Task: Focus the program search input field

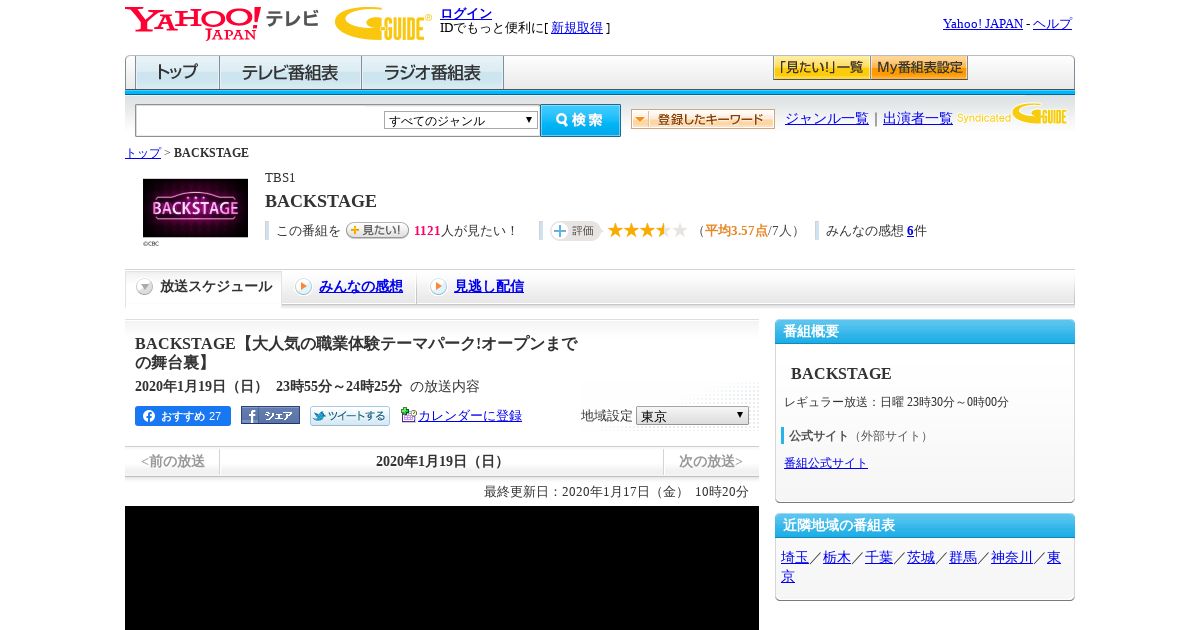Action: pos(259,120)
